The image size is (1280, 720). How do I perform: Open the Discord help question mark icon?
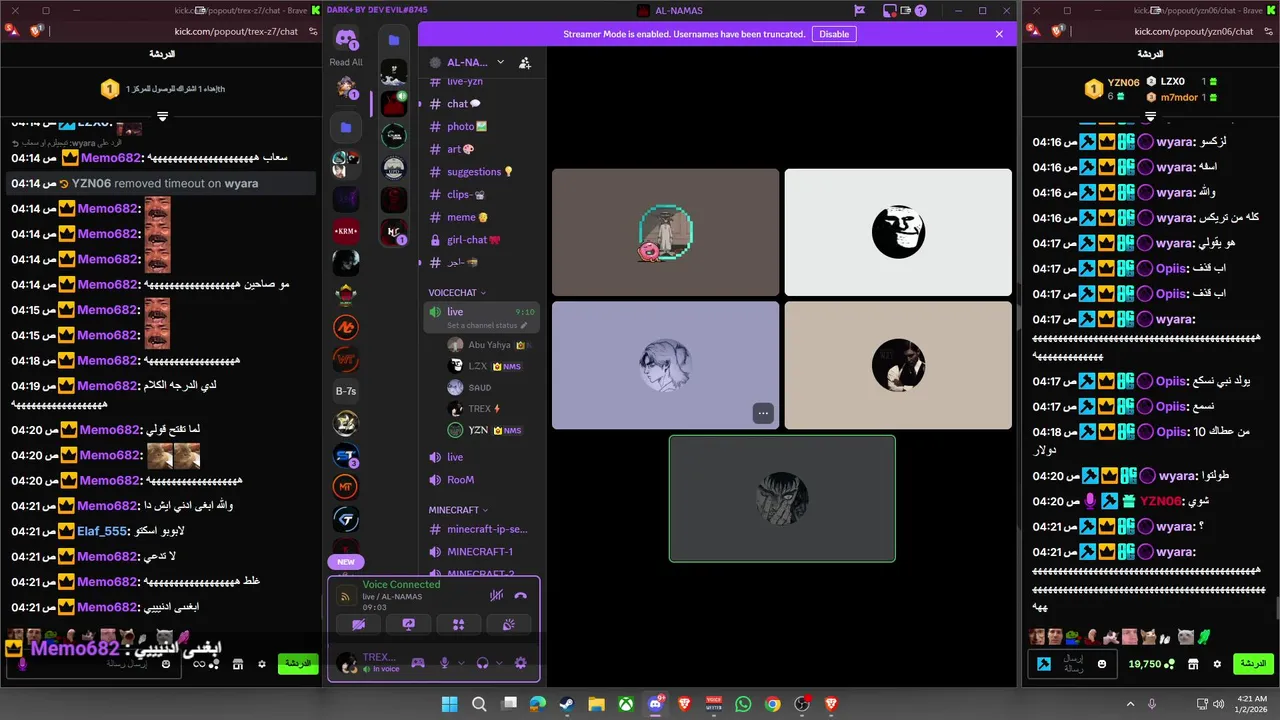coord(921,11)
